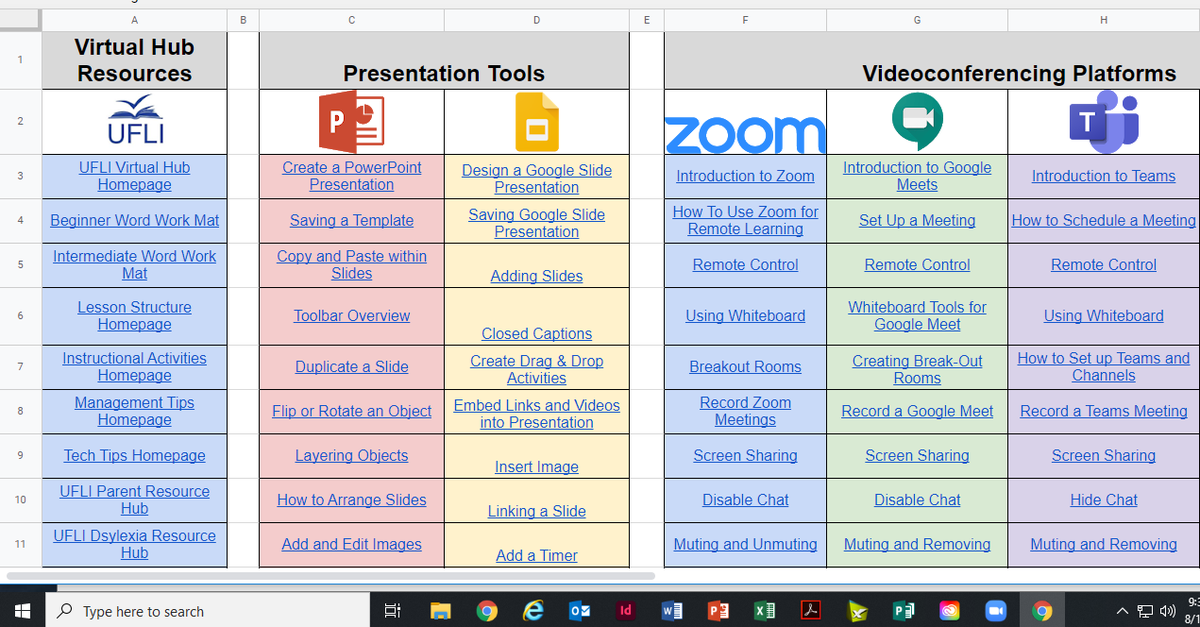Image resolution: width=1200 pixels, height=627 pixels.
Task: Open the Zoom app from the taskbar
Action: pos(995,610)
